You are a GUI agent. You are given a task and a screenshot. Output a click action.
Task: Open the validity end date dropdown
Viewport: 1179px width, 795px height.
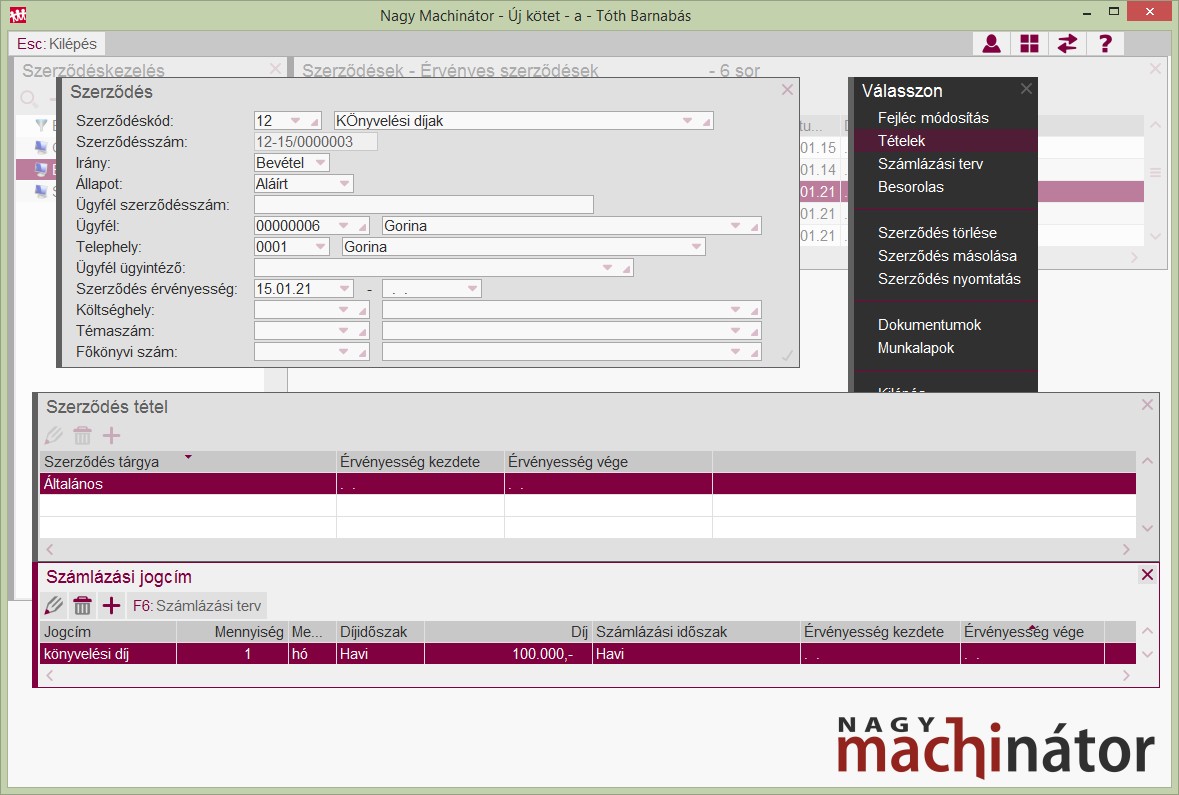pyautogui.click(x=472, y=289)
